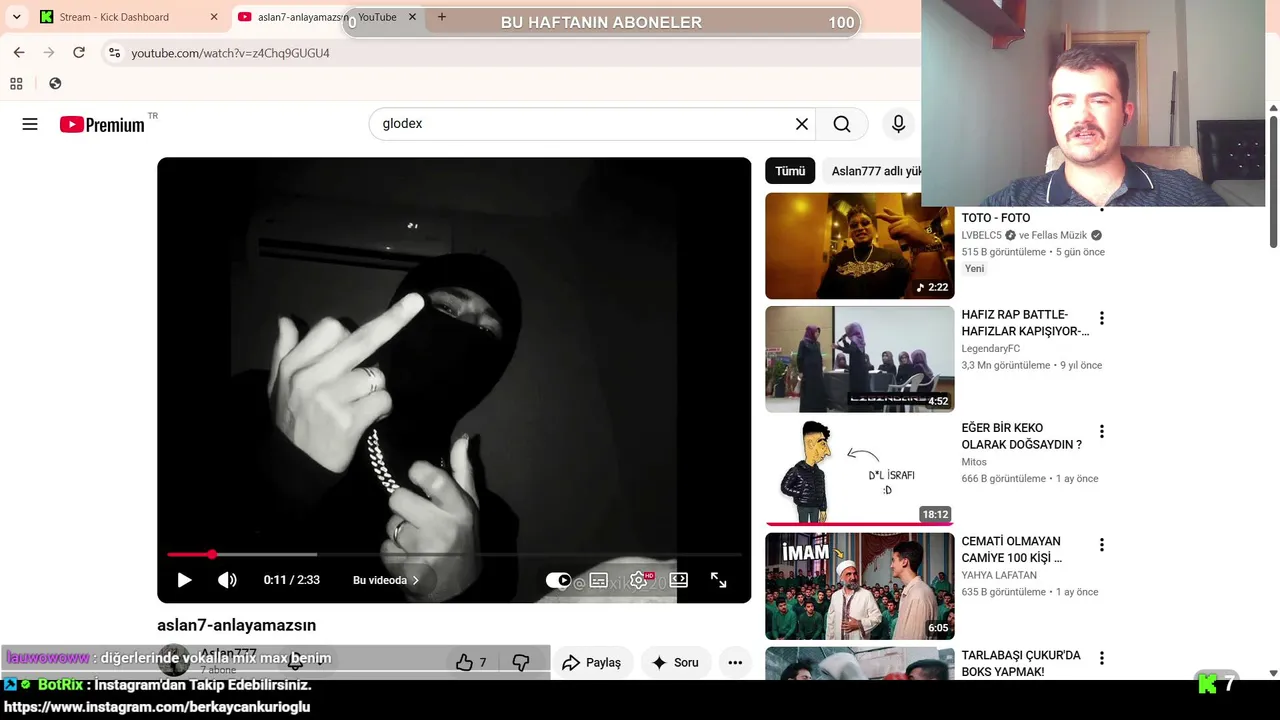1280x720 pixels.
Task: Toggle the autoplay switch
Action: coord(558,580)
